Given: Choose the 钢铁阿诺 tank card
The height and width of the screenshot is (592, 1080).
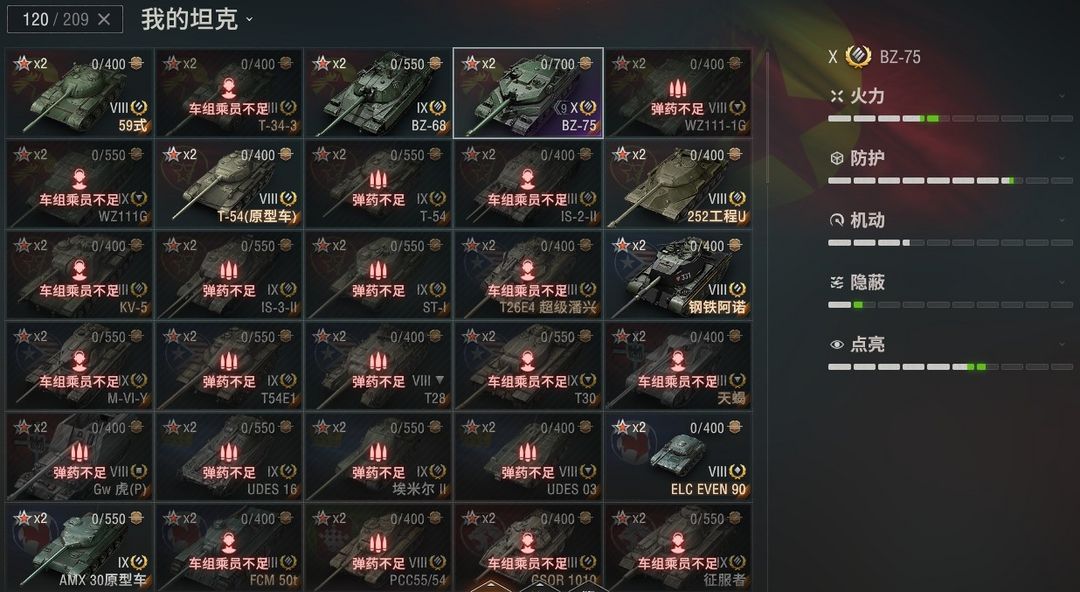Looking at the screenshot, I should pyautogui.click(x=677, y=274).
